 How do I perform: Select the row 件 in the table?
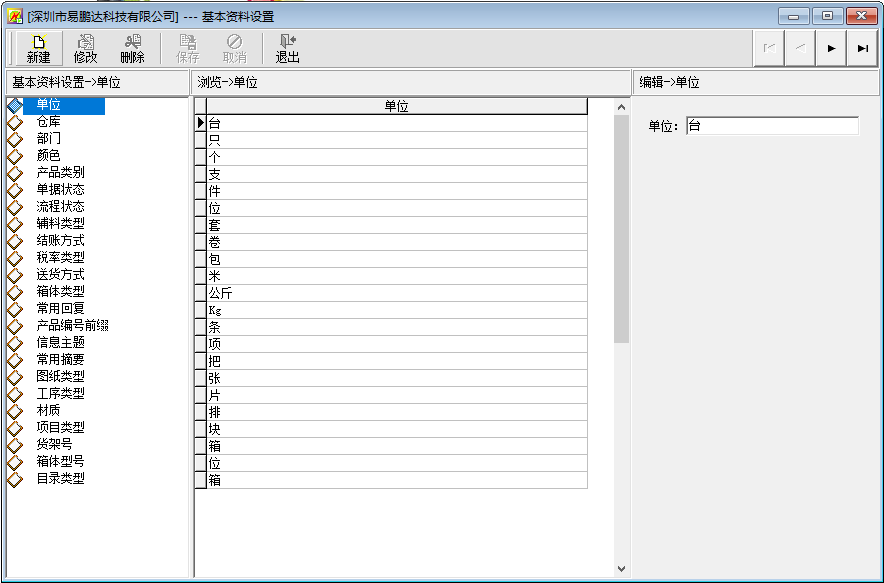click(x=397, y=191)
